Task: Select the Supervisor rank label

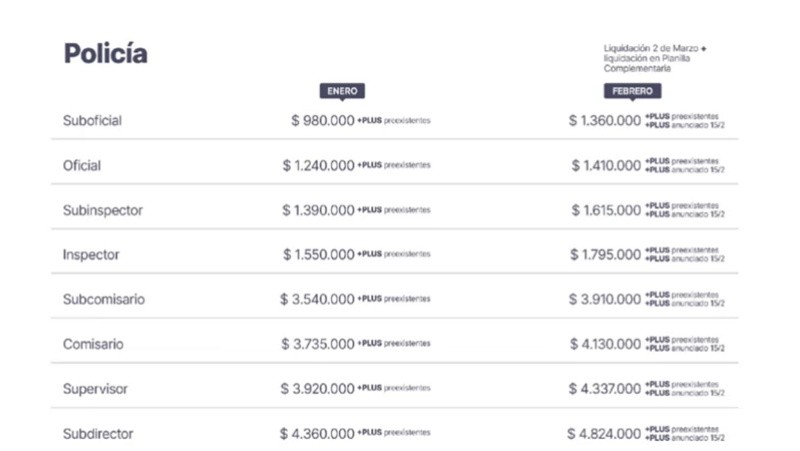Action: (x=95, y=388)
